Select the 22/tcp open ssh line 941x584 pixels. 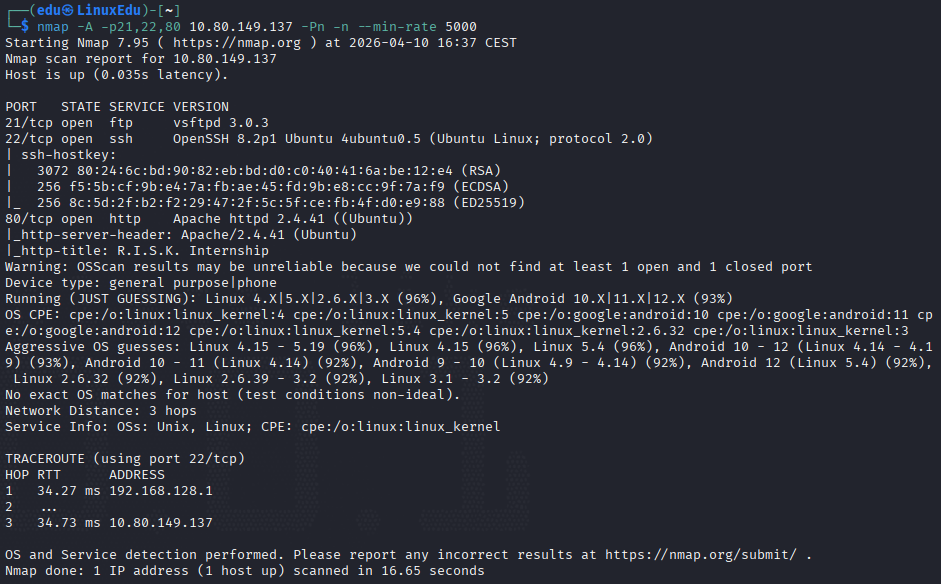pyautogui.click(x=329, y=139)
